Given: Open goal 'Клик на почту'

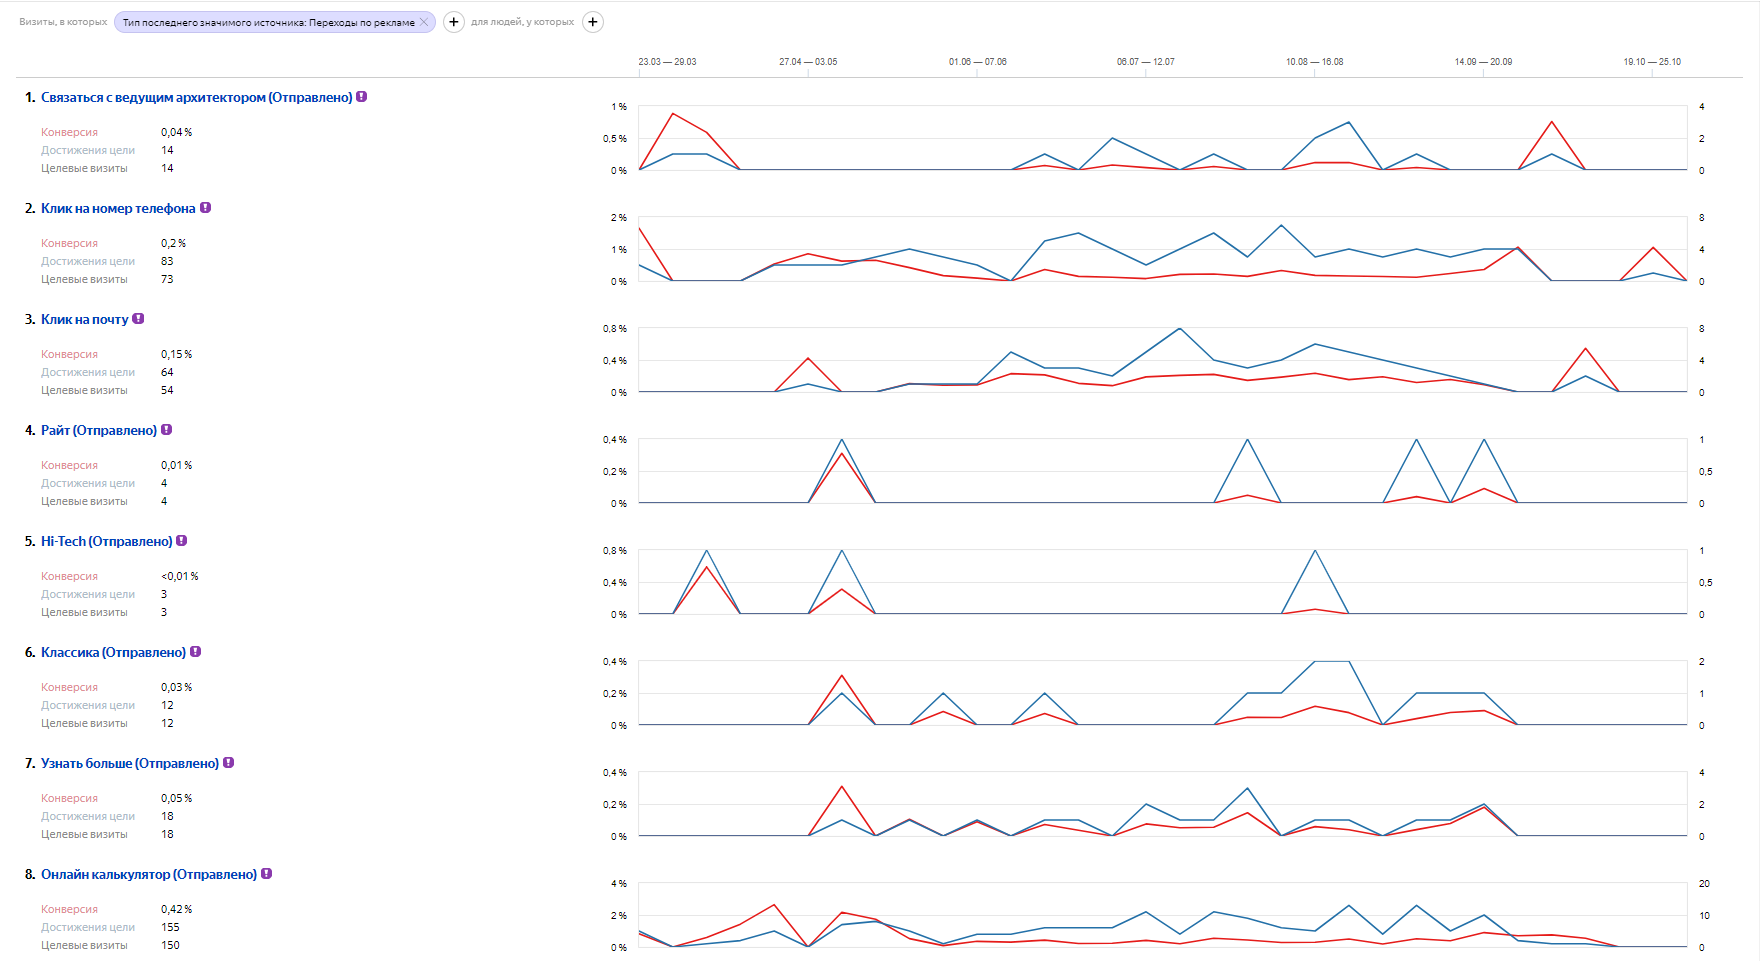Looking at the screenshot, I should pos(85,319).
